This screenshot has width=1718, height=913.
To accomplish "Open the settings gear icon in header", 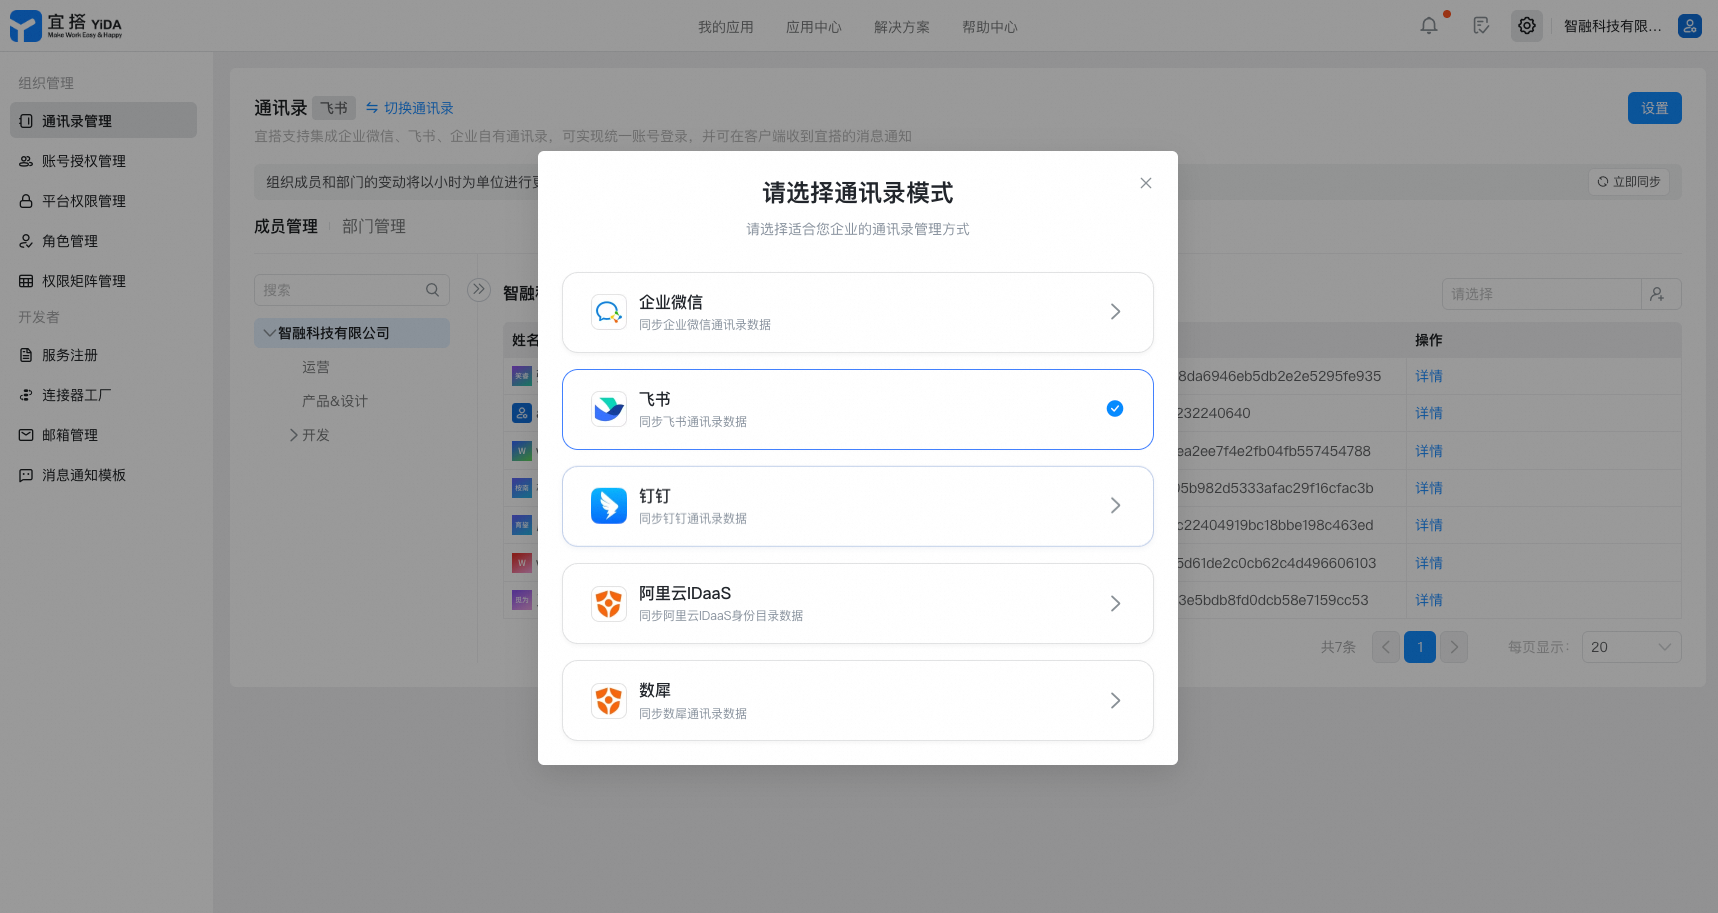I will (1526, 26).
